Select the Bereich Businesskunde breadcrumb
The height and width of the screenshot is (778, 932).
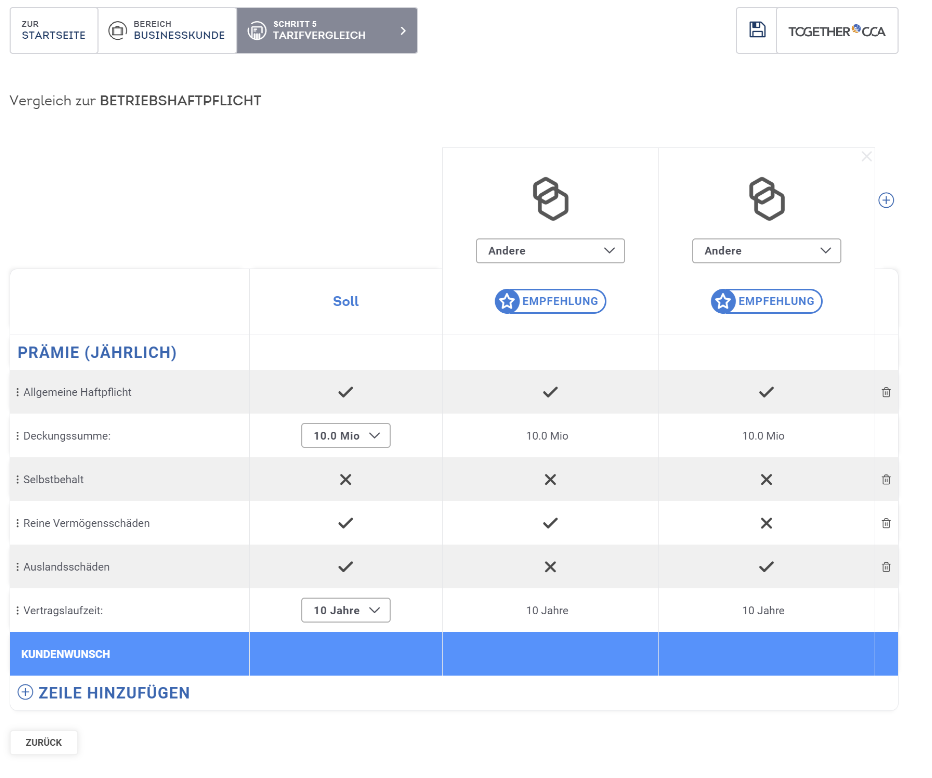click(167, 31)
